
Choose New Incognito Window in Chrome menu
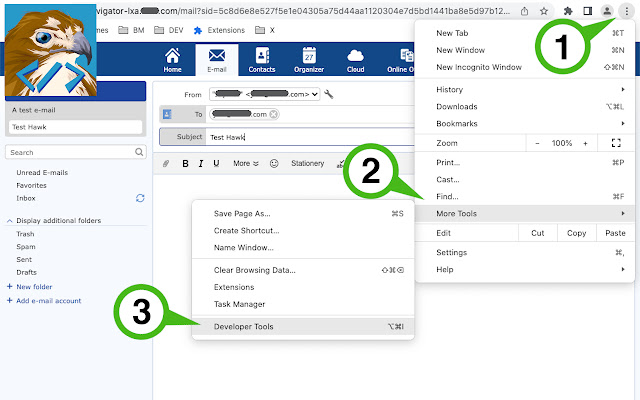[x=479, y=67]
